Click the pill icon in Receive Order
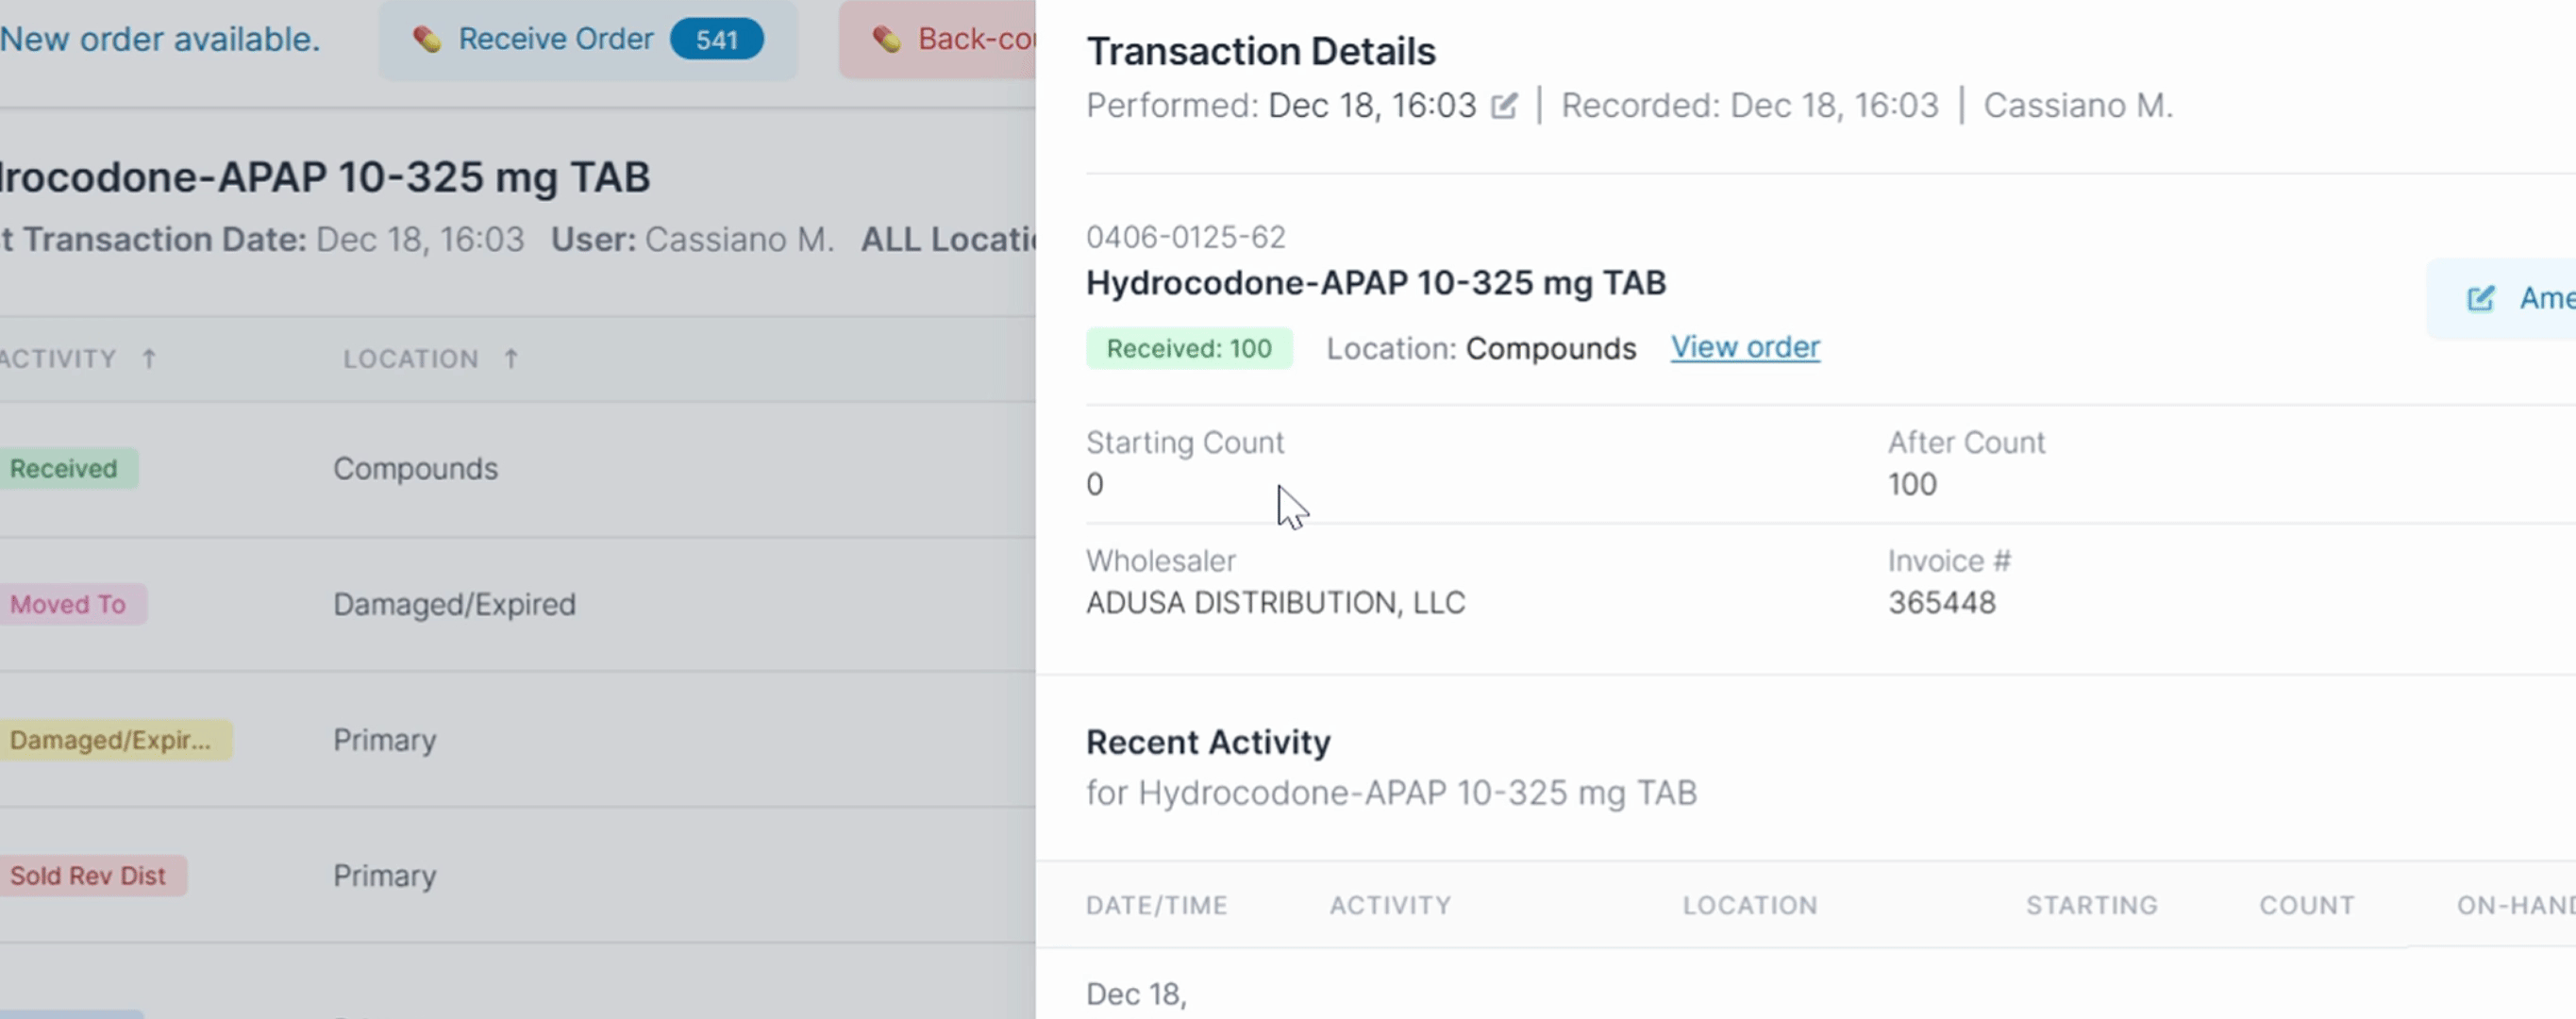Screen dimensions: 2576x1019 tap(427, 39)
